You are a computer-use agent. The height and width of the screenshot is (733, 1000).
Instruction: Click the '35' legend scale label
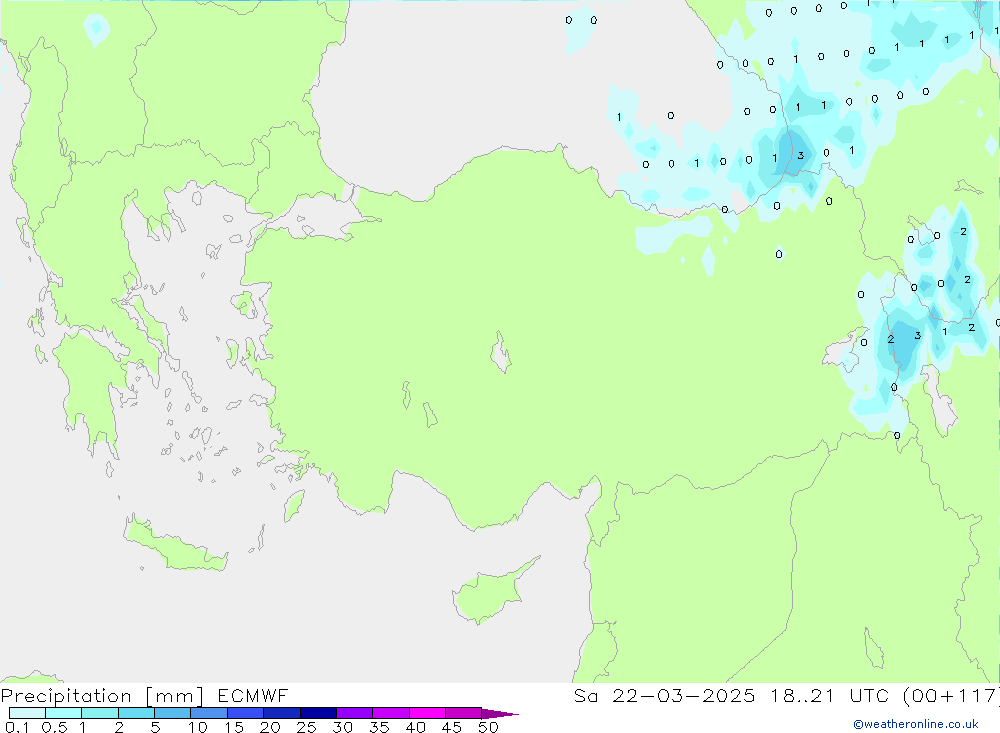379,727
